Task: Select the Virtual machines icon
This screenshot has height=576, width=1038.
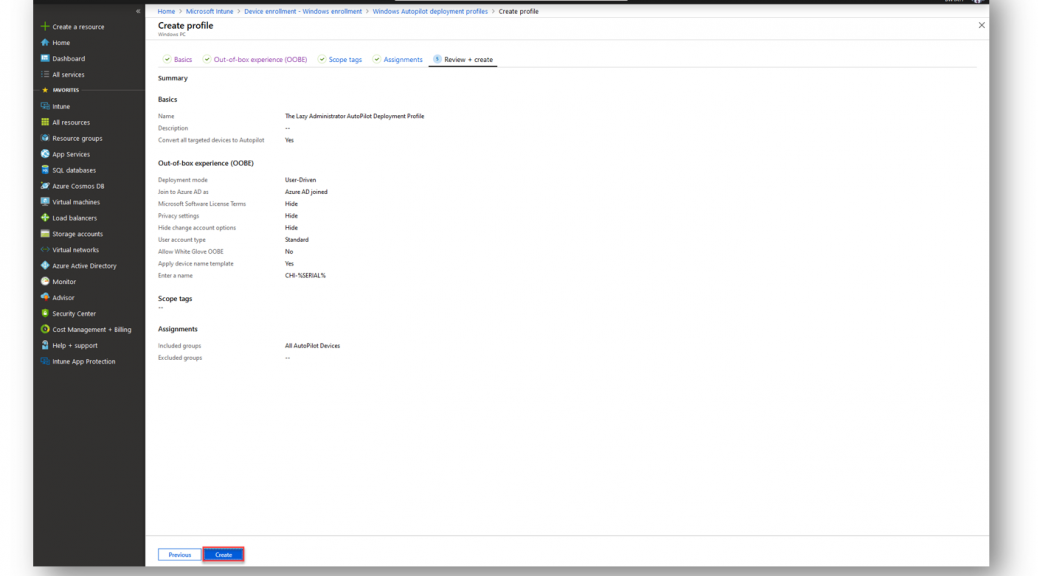Action: (45, 202)
